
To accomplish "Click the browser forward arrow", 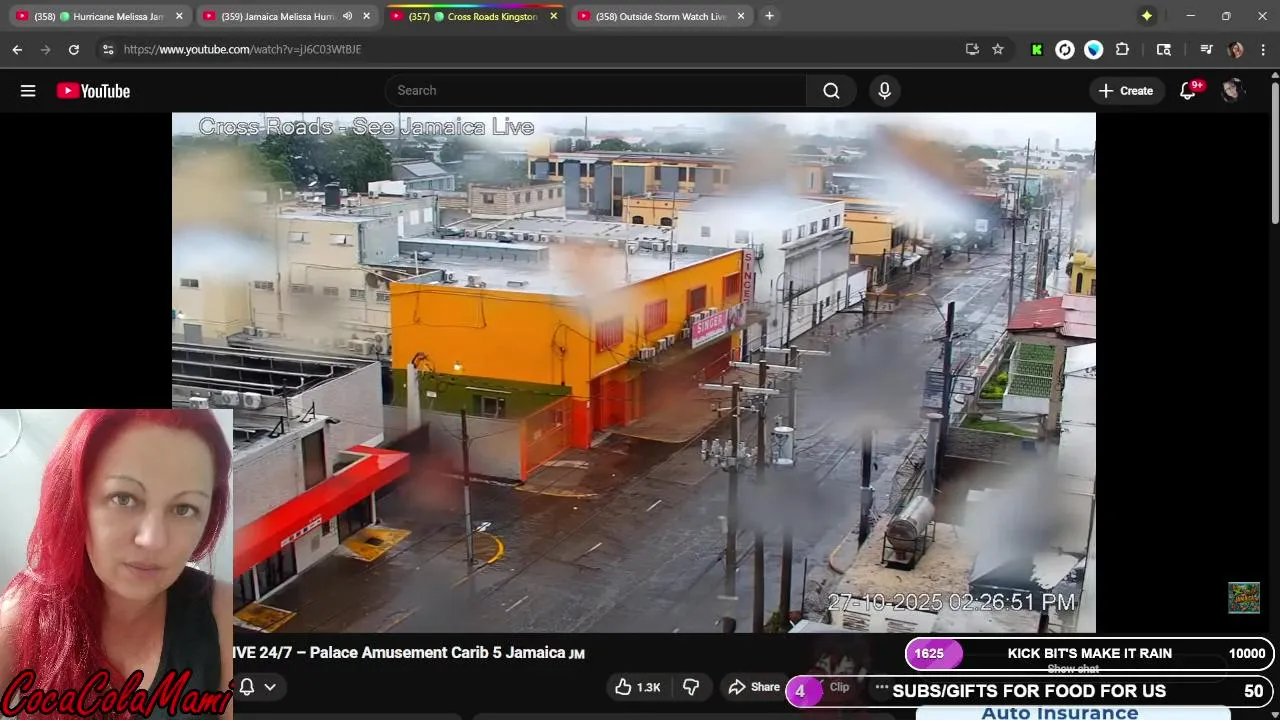I will pyautogui.click(x=45, y=49).
